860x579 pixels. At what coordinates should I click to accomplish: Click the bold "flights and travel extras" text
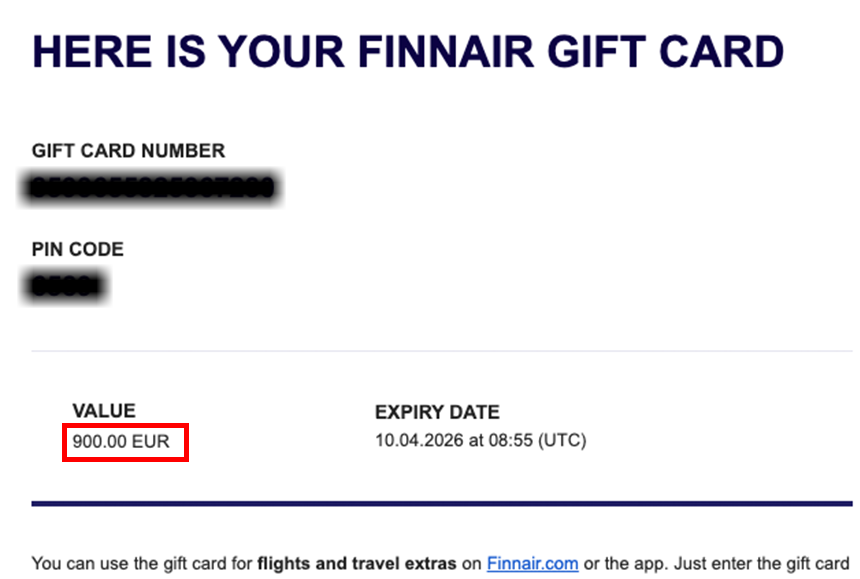click(x=356, y=564)
